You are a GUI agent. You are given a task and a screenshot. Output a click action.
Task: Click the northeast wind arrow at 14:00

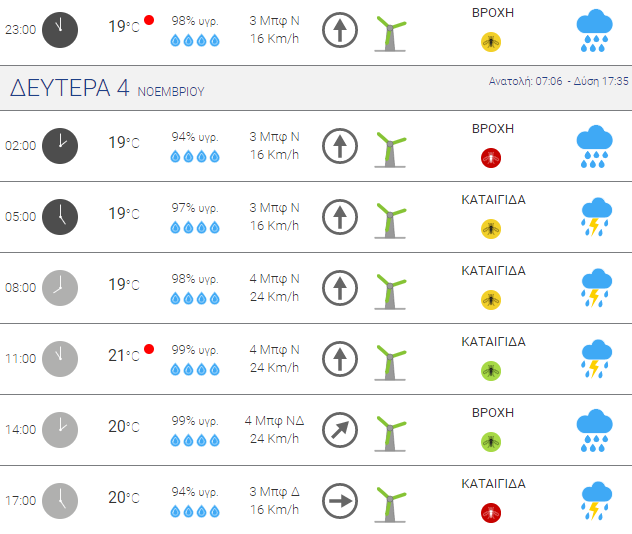click(340, 430)
